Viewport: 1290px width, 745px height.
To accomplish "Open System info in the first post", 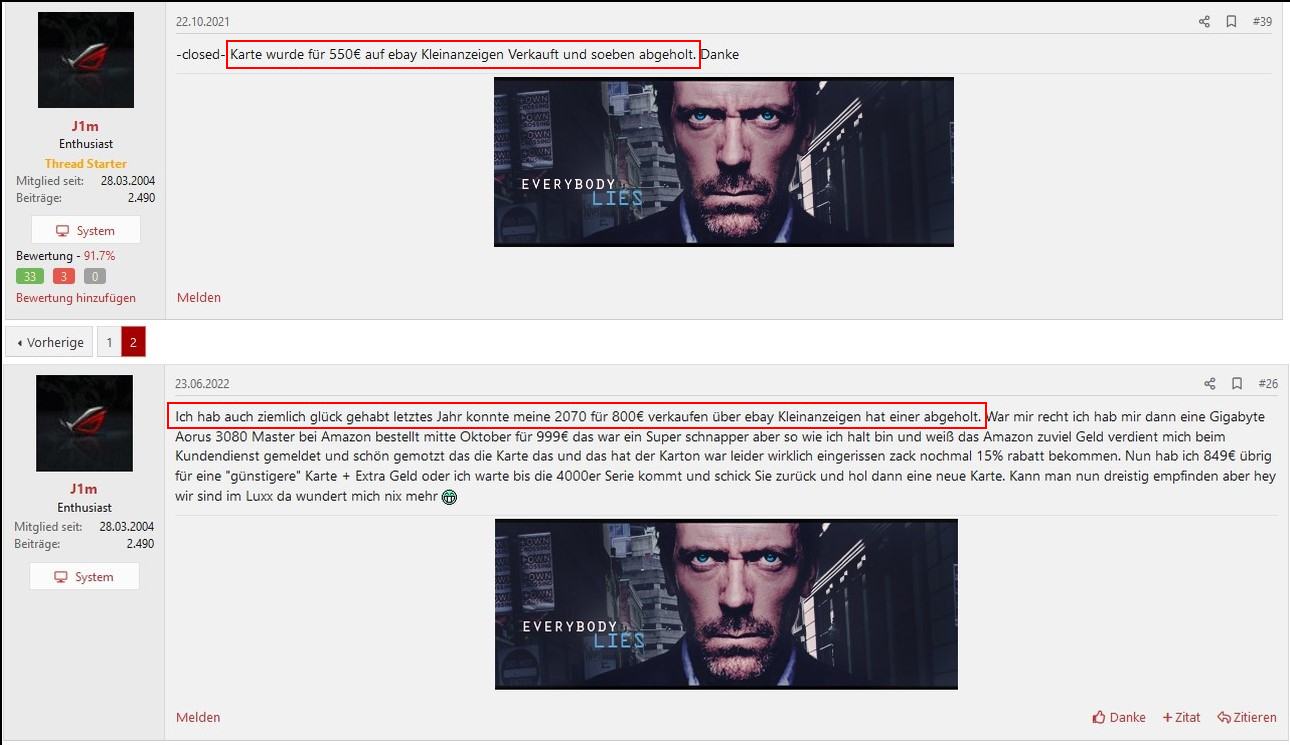I will tap(86, 230).
